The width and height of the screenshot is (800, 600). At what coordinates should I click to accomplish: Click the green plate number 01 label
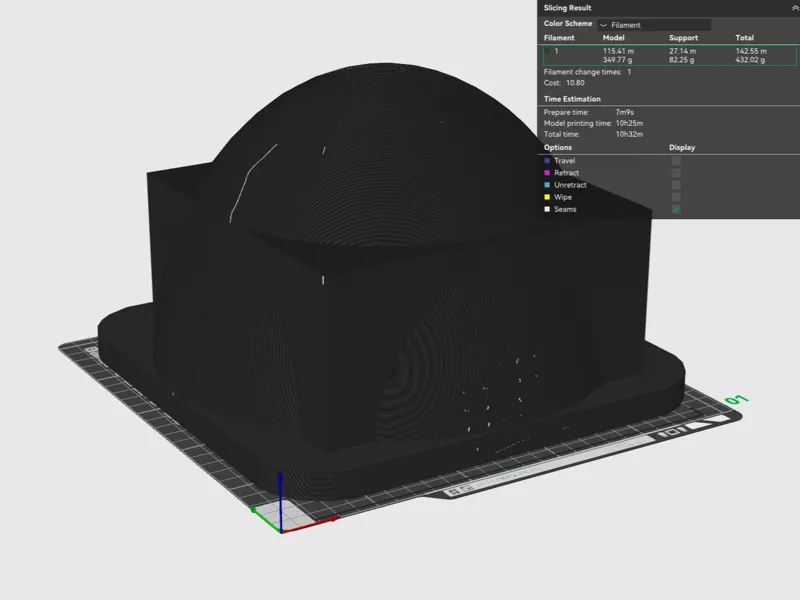(737, 399)
